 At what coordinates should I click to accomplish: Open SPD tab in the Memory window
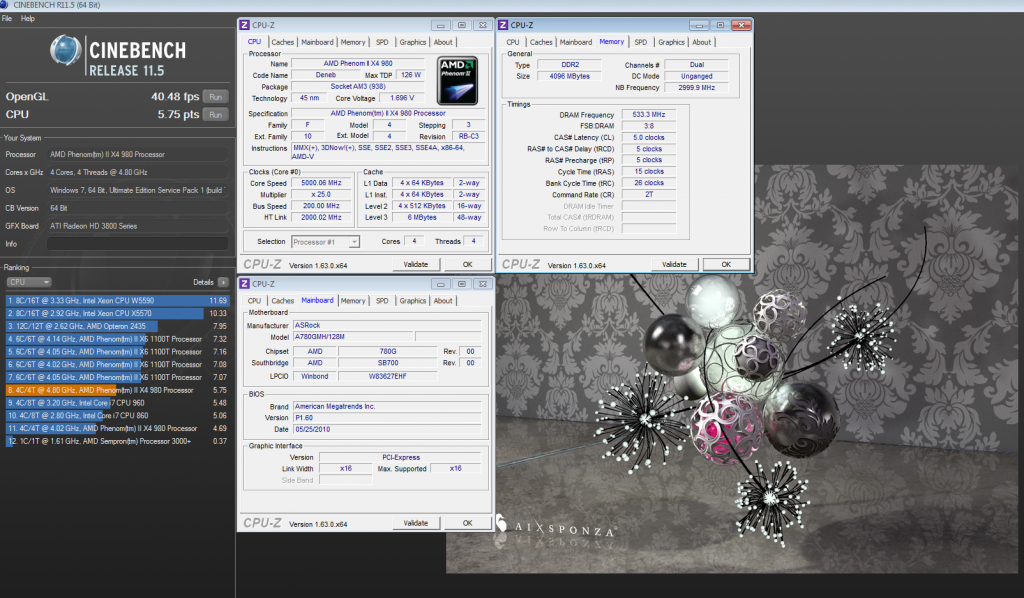(x=641, y=42)
